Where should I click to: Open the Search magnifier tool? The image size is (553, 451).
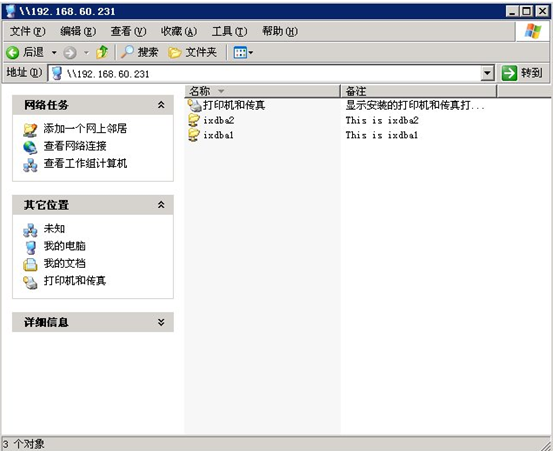(x=139, y=53)
